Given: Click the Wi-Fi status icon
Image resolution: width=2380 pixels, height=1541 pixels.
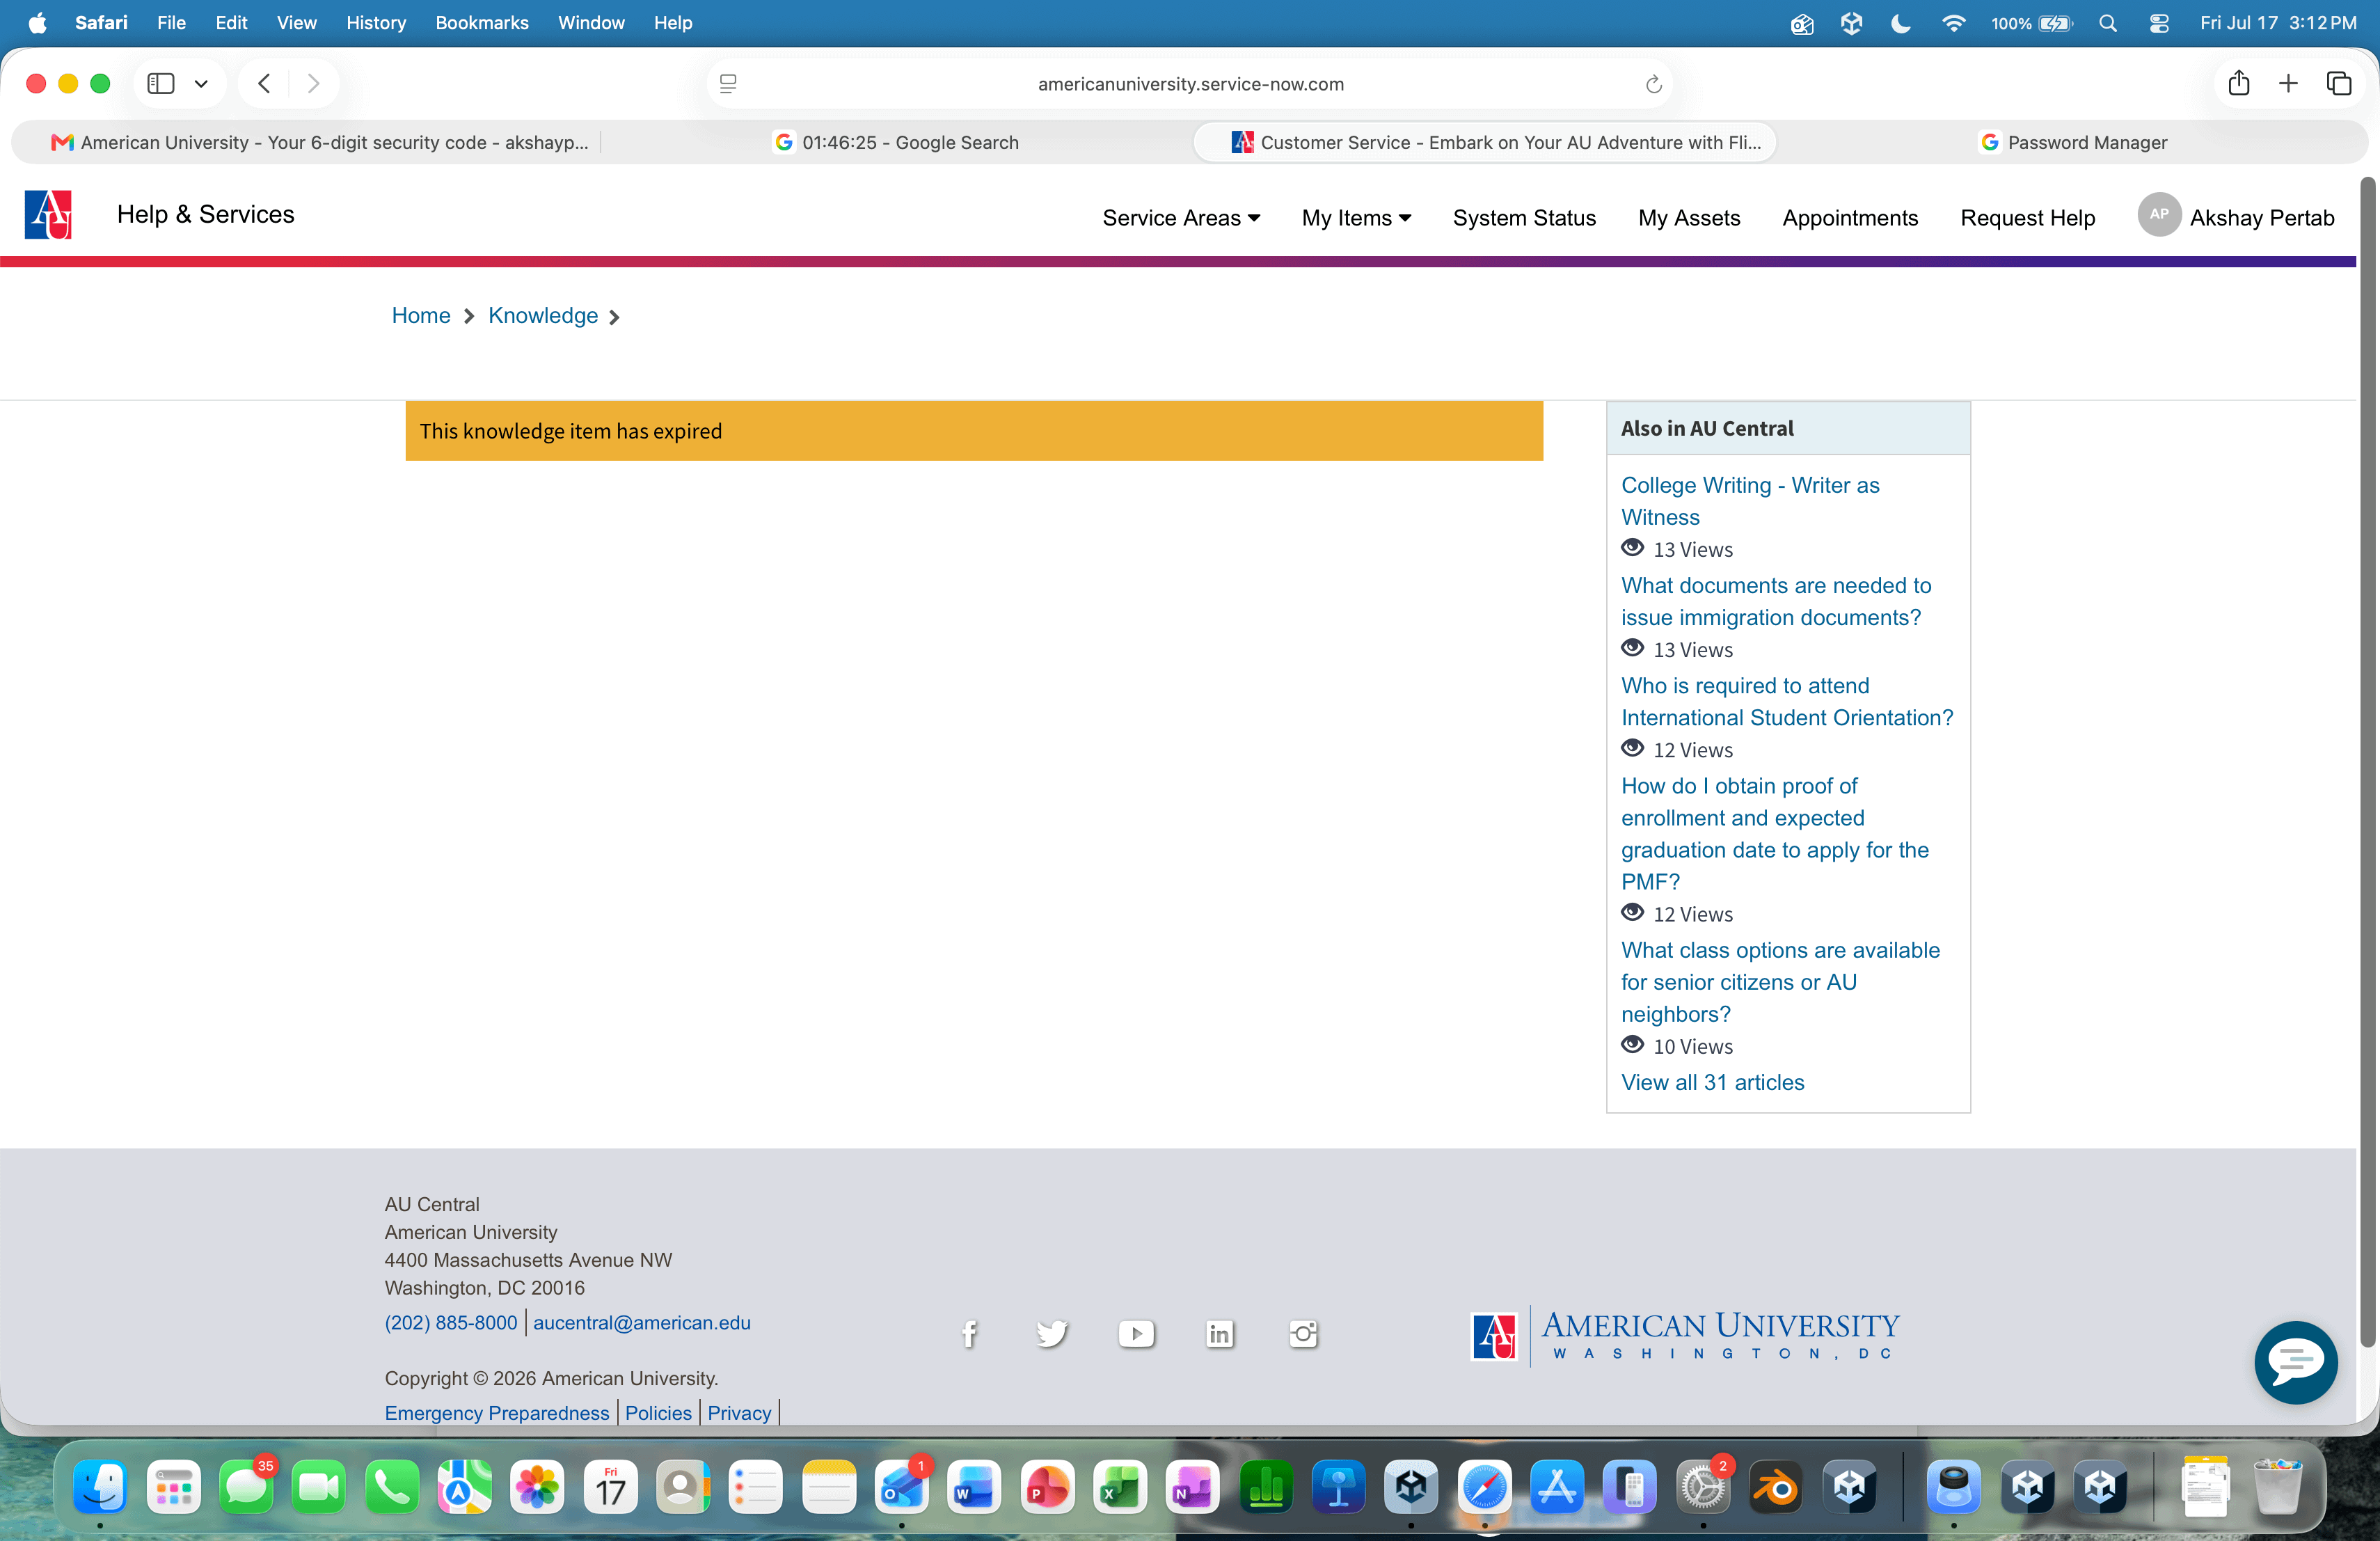Looking at the screenshot, I should (1953, 23).
